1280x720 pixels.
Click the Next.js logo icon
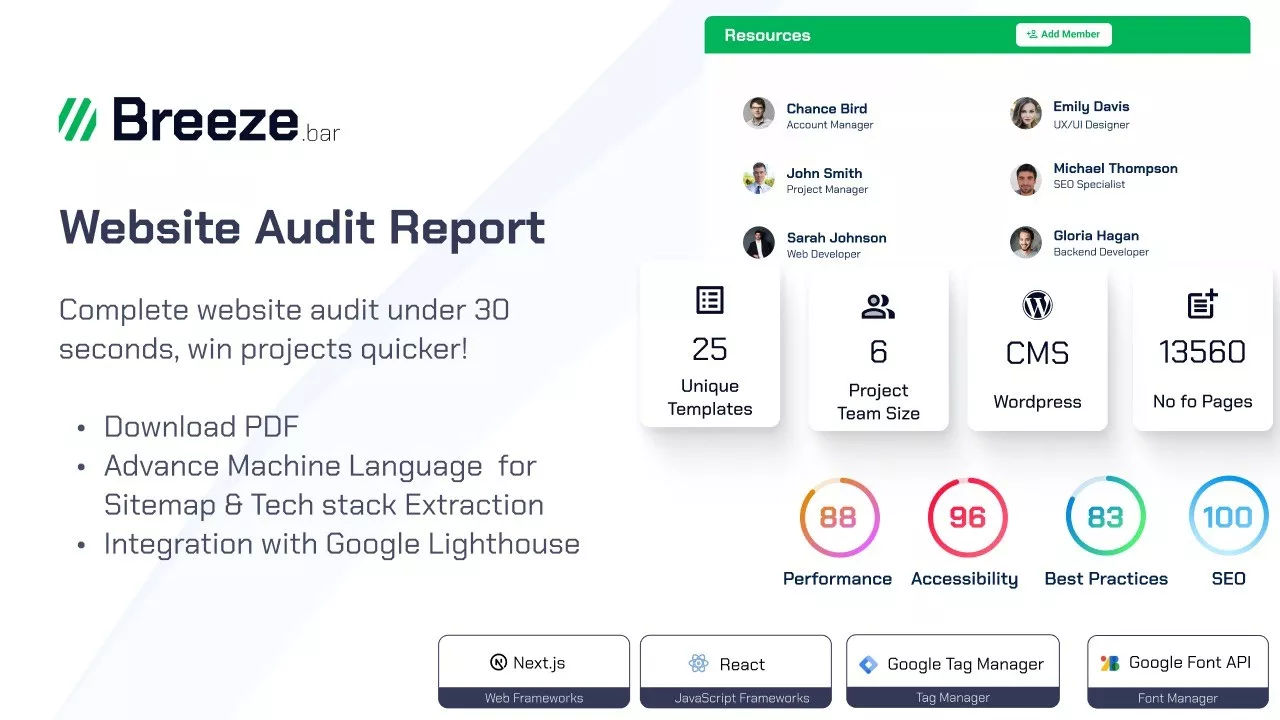[498, 662]
